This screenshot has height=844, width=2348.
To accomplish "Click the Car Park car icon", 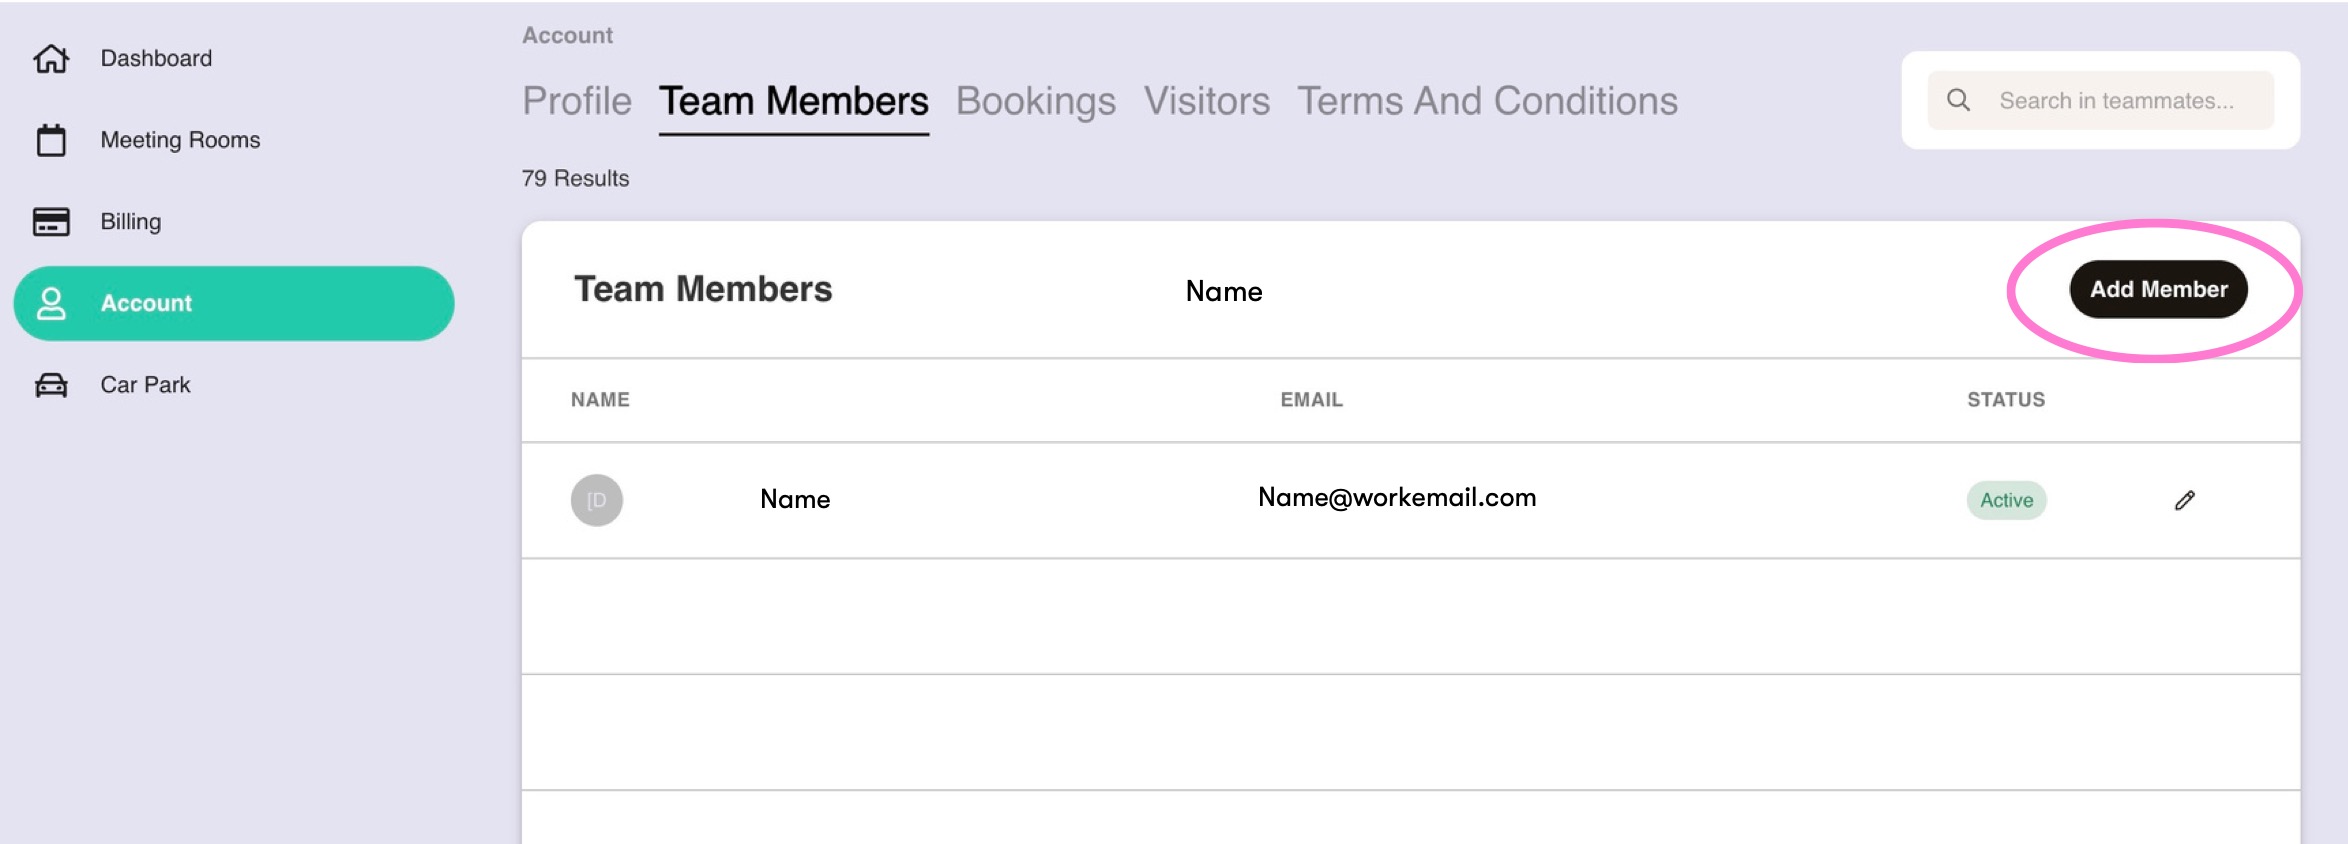I will tap(51, 385).
